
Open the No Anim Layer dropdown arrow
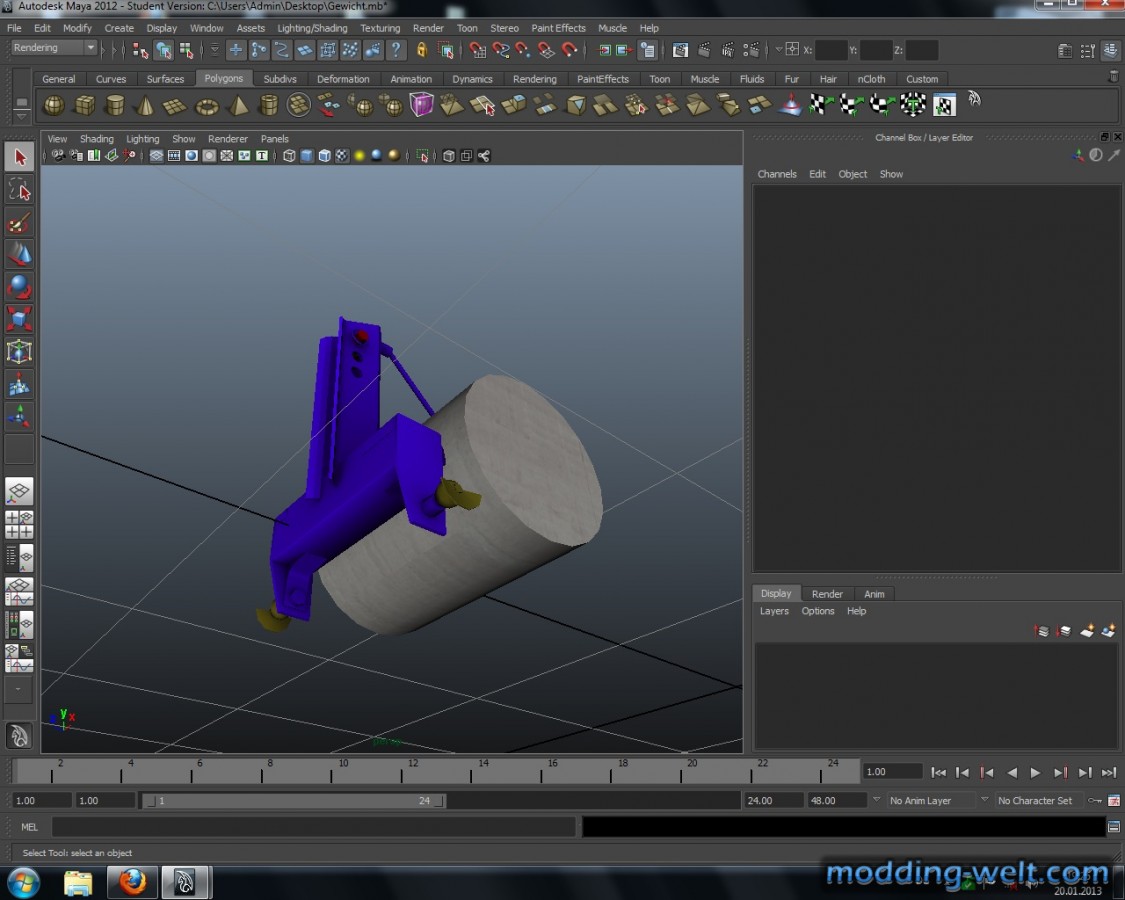[x=876, y=800]
